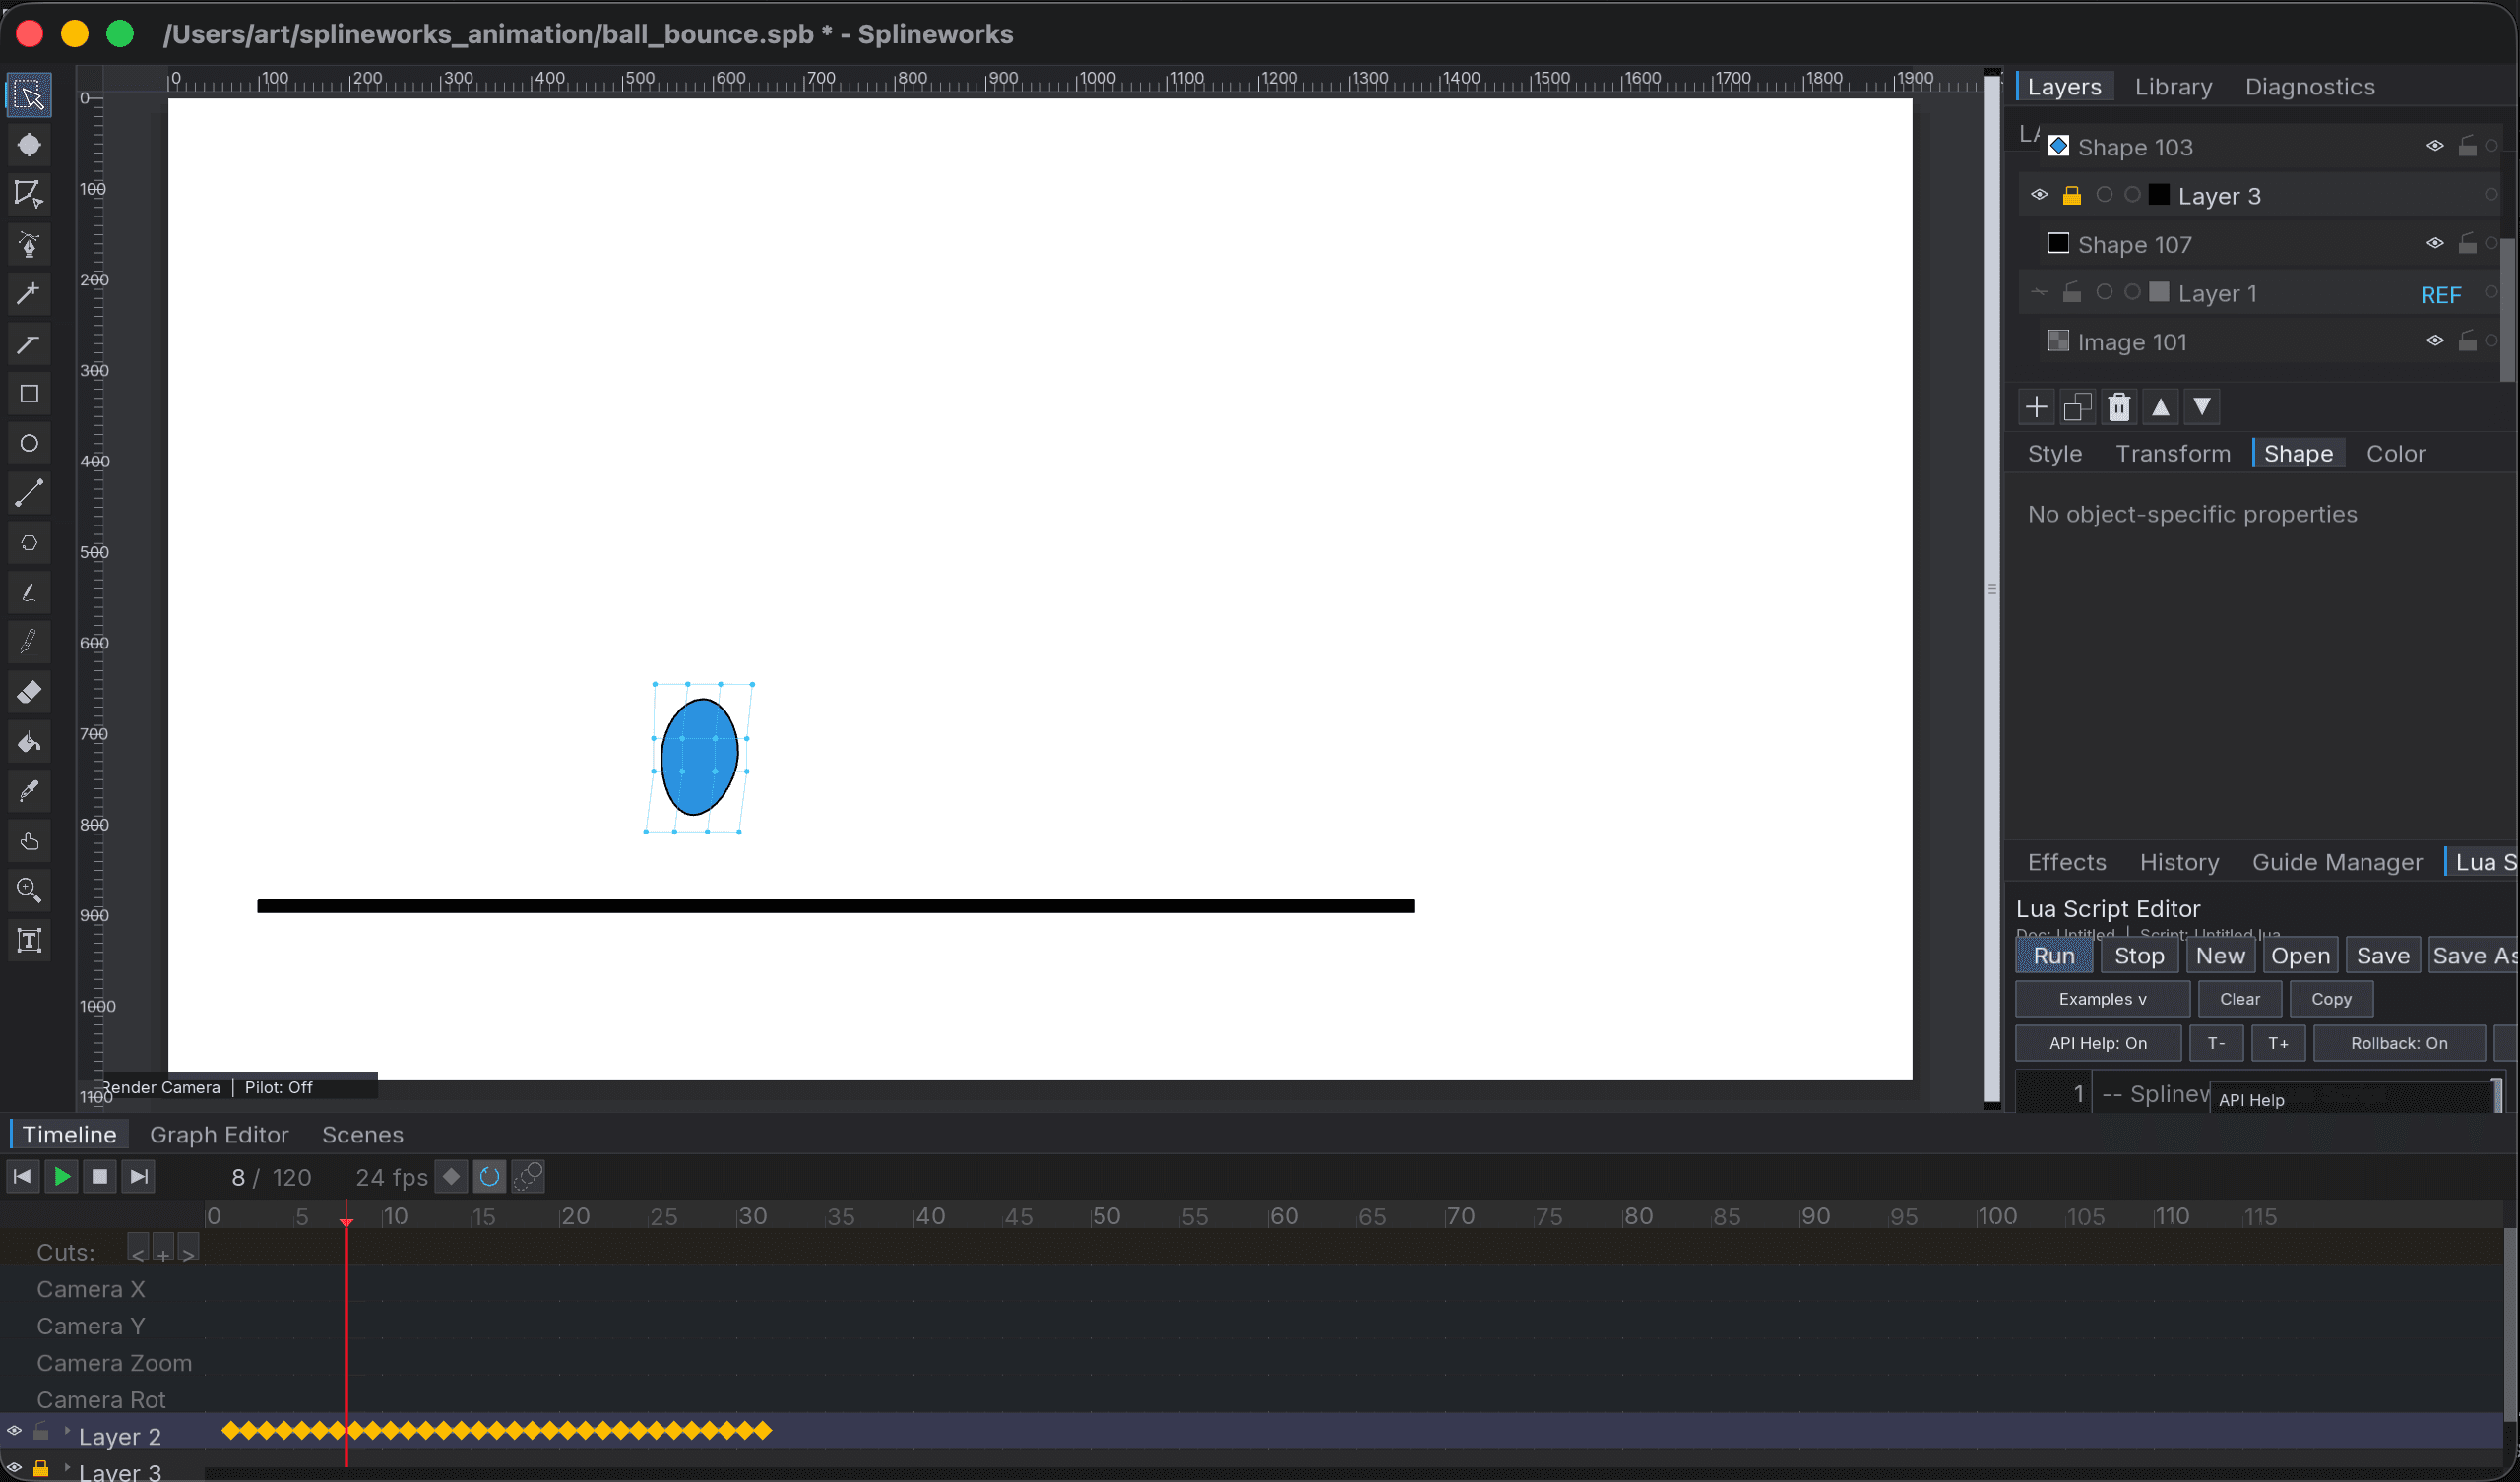Activate the Eyedropper tool
Screen dimensions: 2520x1482
[29, 791]
